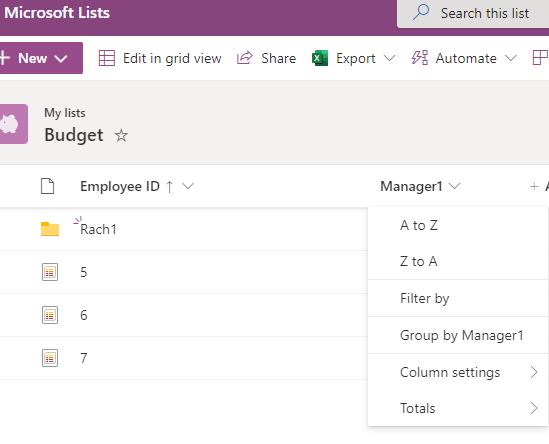
Task: Click the Microsoft Lists app title
Action: click(x=57, y=13)
